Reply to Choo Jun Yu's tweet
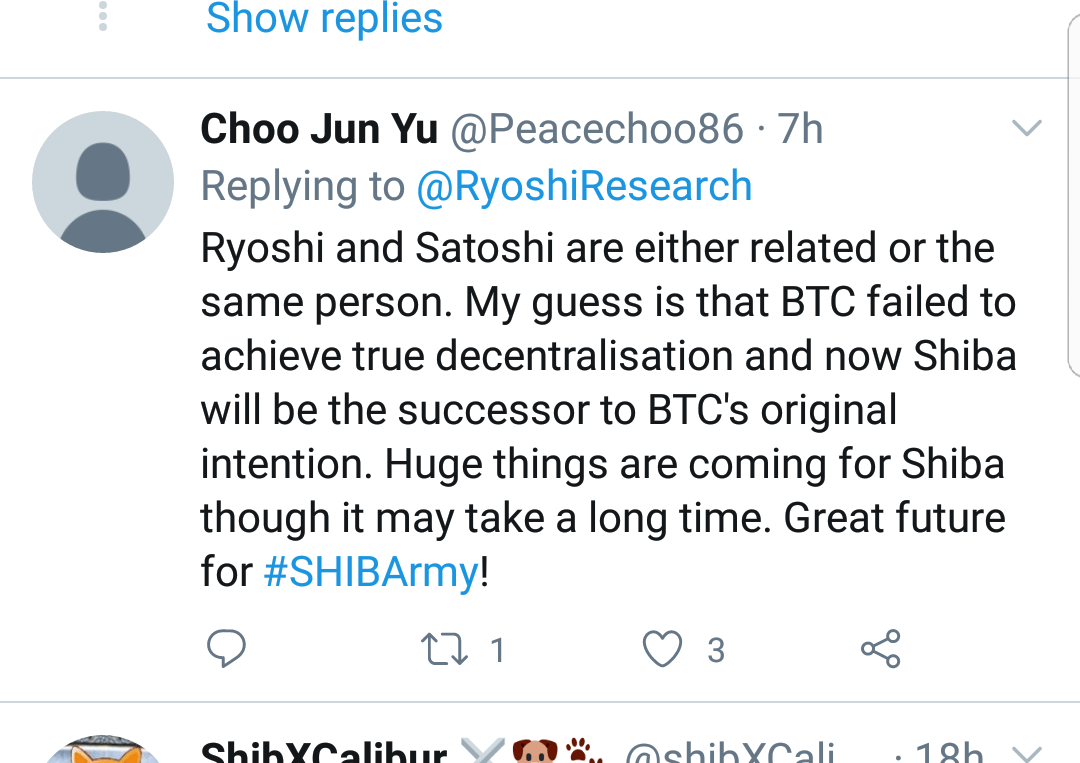1080x763 pixels. (x=226, y=650)
